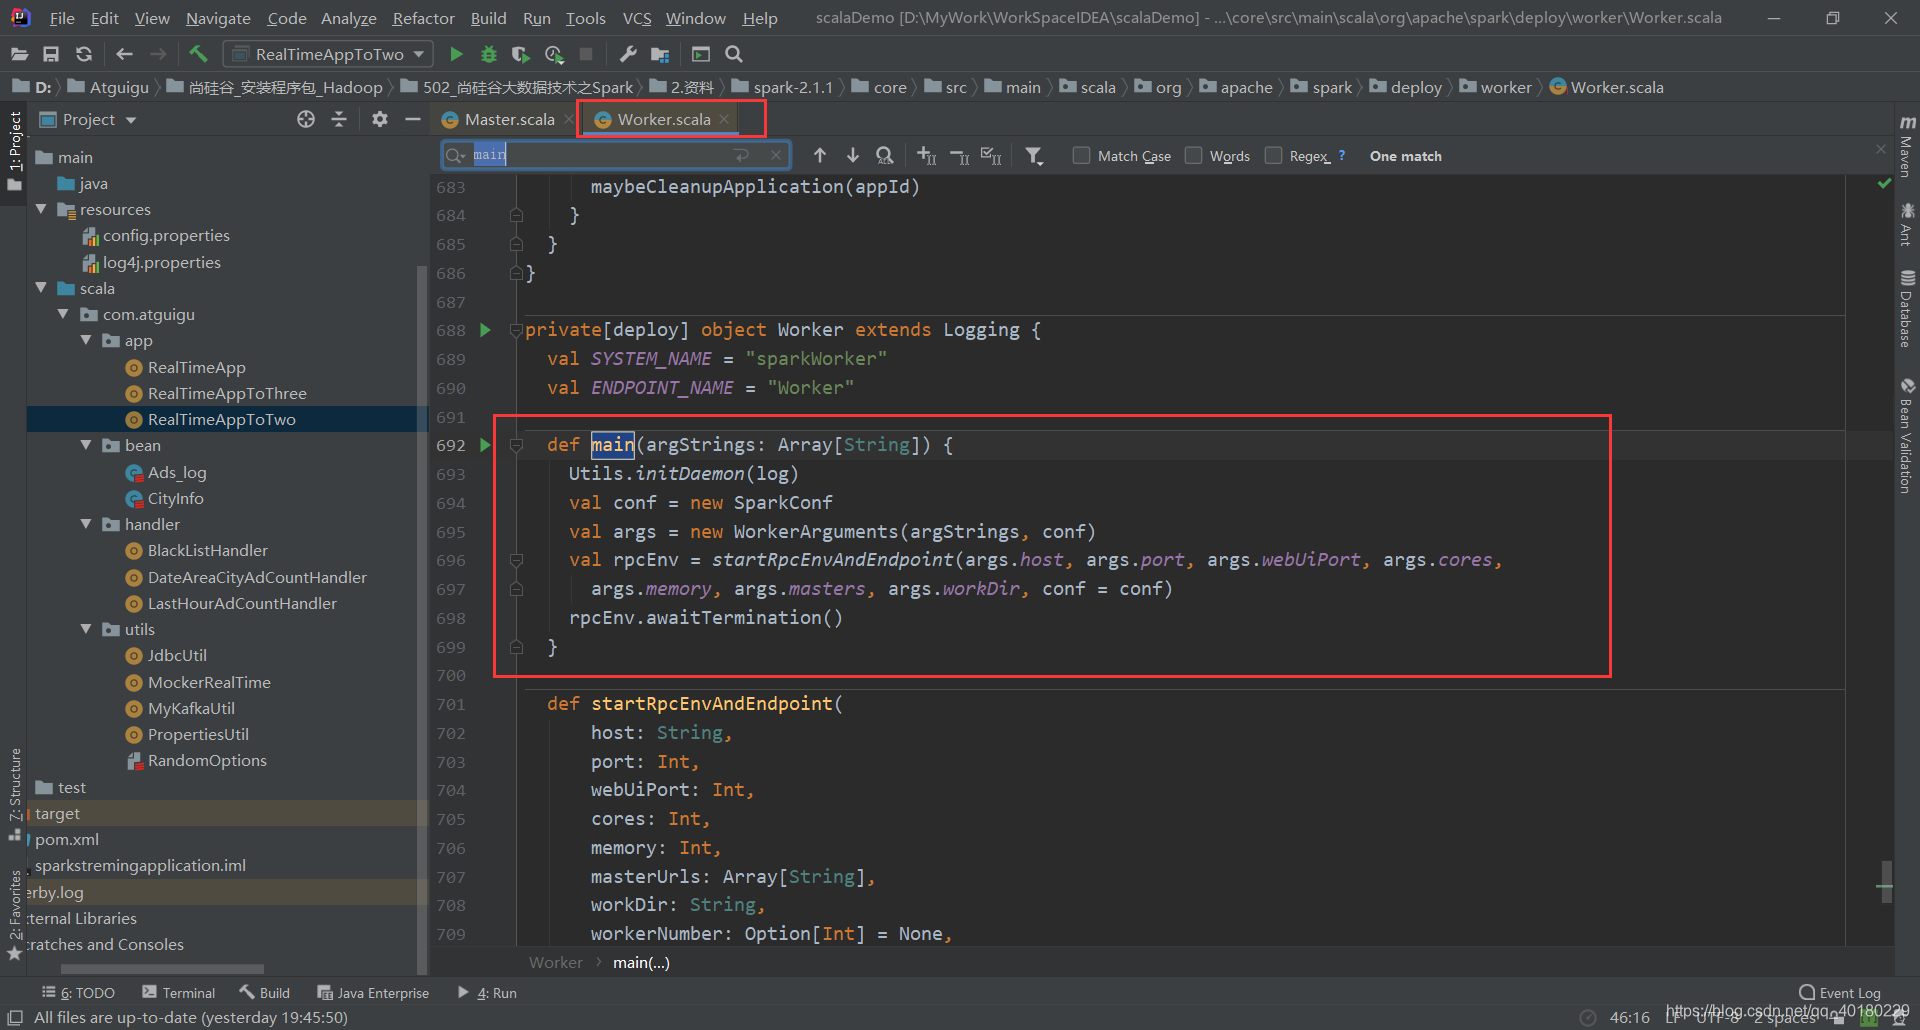Collapse the scala folder arrow
Viewport: 1920px width, 1030px height.
click(41, 288)
